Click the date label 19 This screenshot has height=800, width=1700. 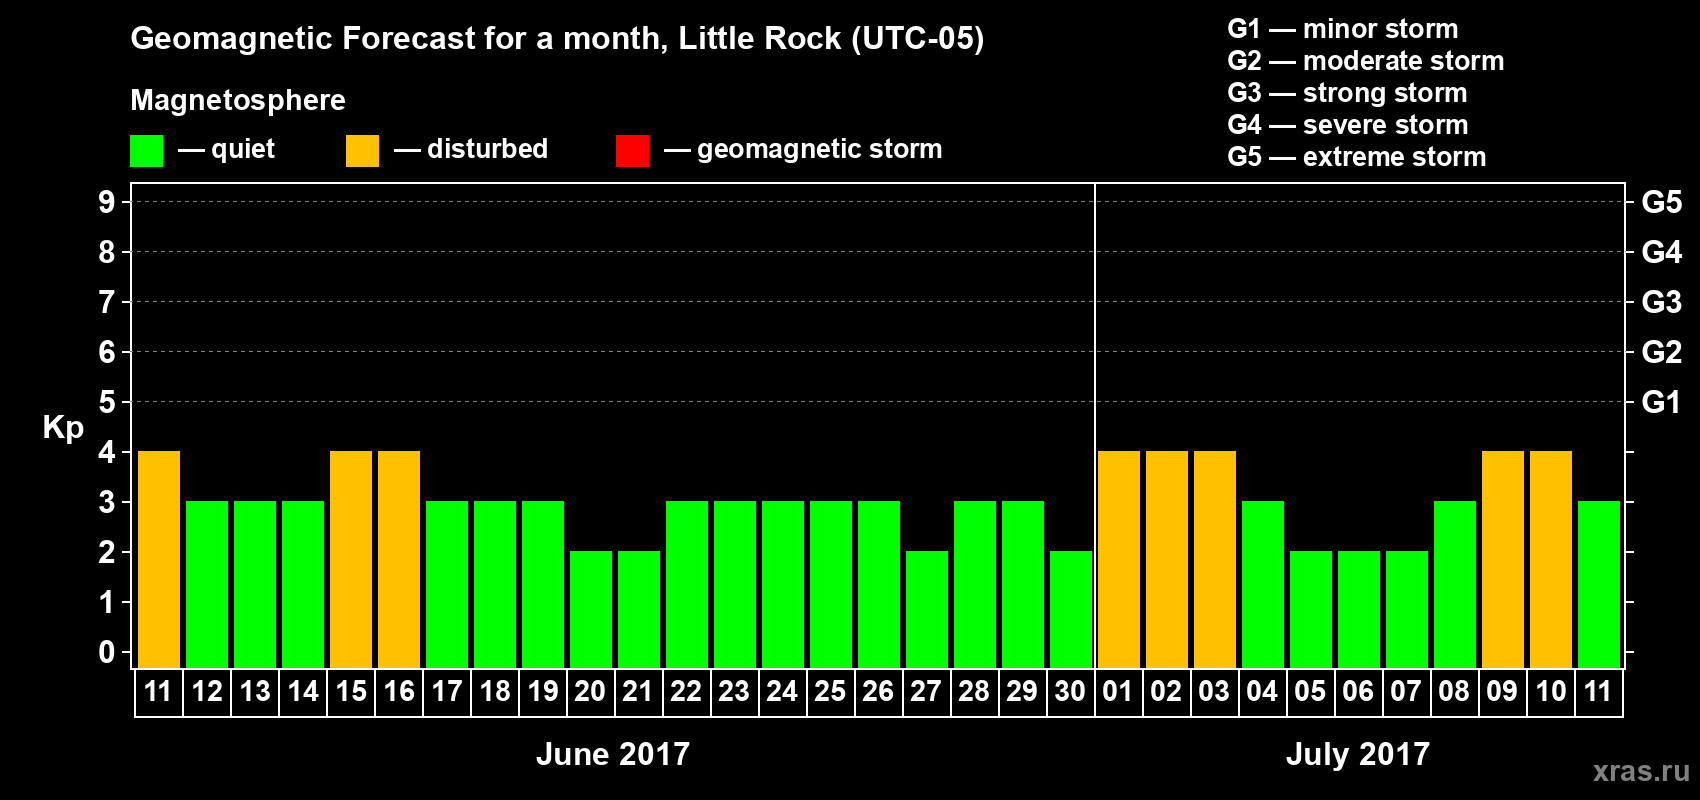pyautogui.click(x=543, y=692)
